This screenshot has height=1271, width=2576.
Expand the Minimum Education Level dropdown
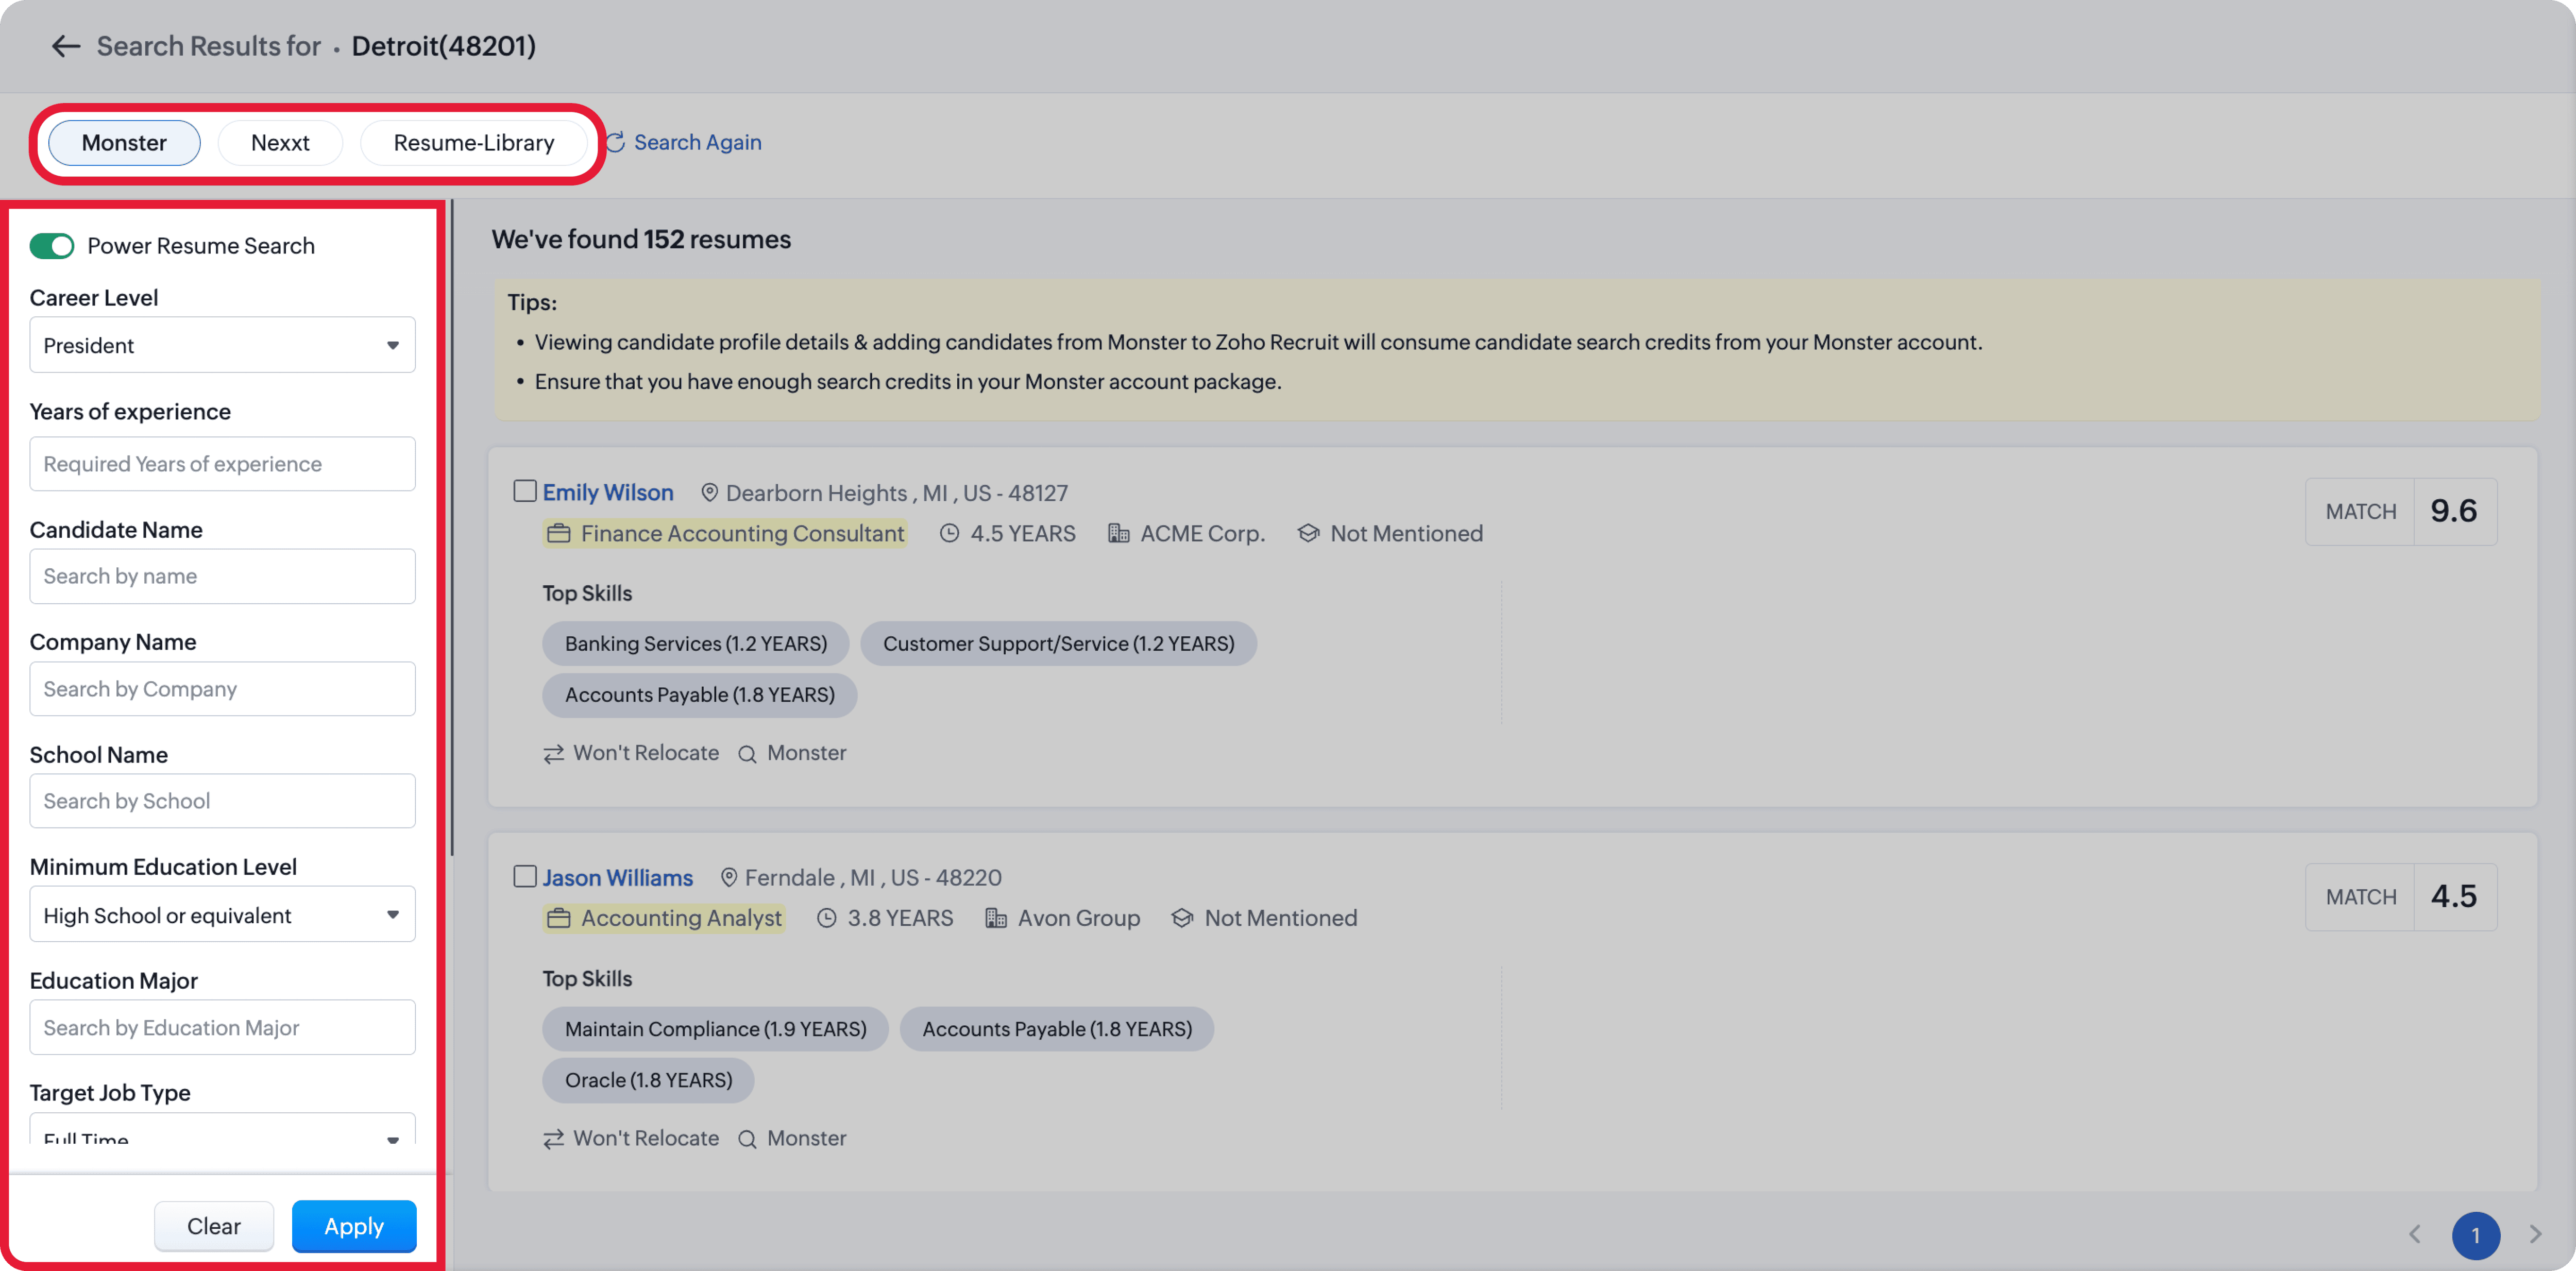222,914
